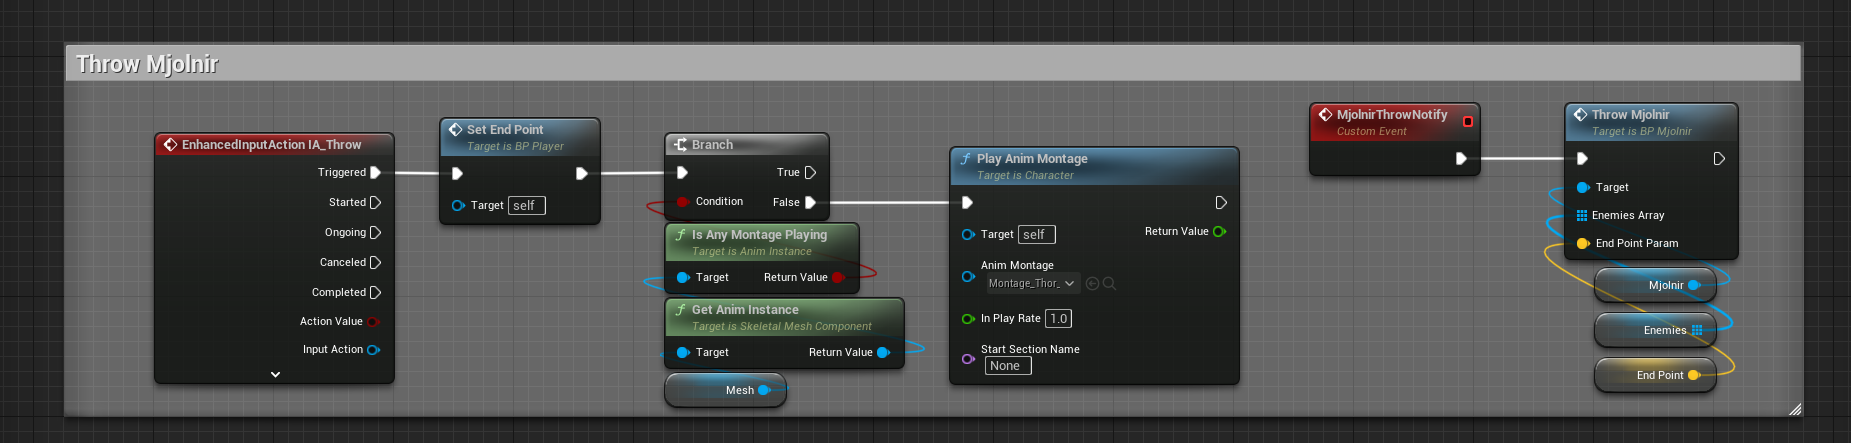1851x443 pixels.
Task: Select the Get Anim Instance node title
Action: [x=745, y=310]
